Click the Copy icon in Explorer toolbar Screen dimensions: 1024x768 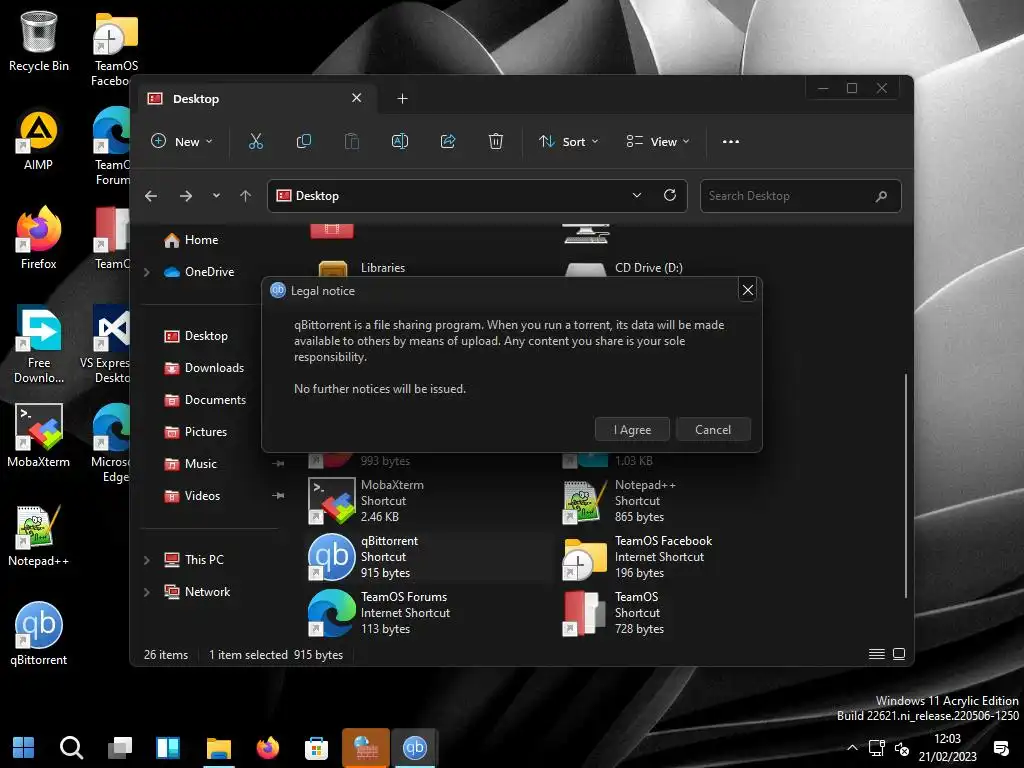click(x=304, y=142)
